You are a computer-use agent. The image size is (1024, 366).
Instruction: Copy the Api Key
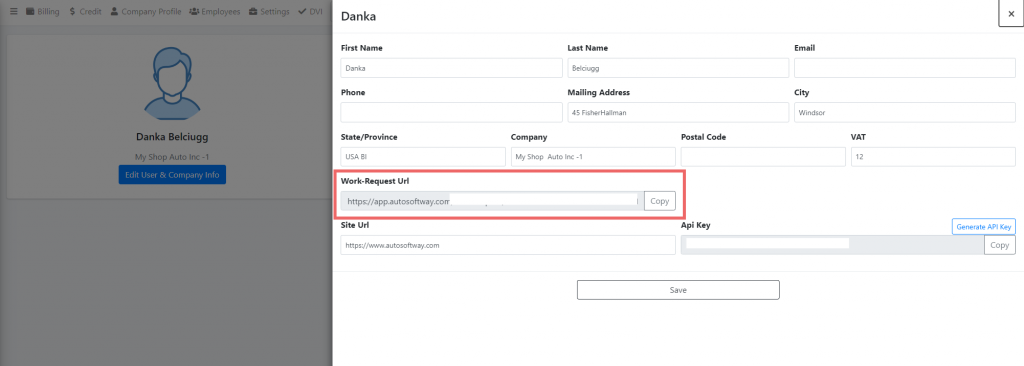pyautogui.click(x=1000, y=245)
